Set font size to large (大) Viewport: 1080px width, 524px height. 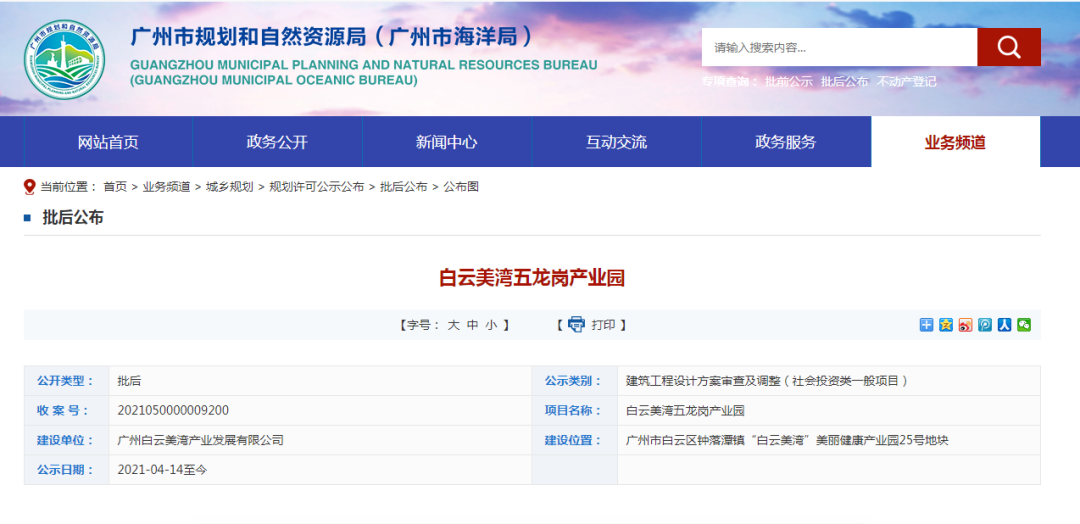click(x=453, y=325)
